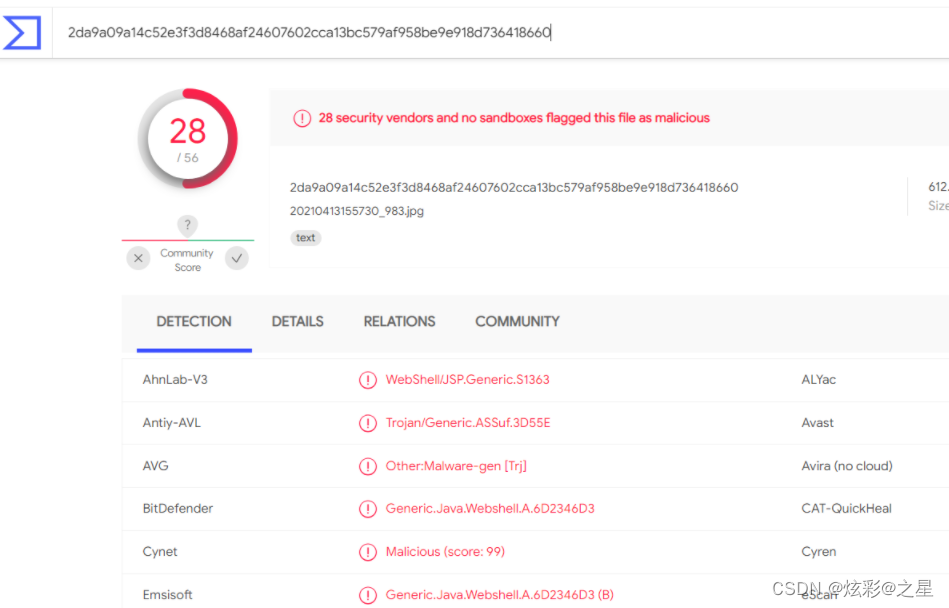Click the Cyren vendor name
949x608 pixels.
[x=818, y=552]
